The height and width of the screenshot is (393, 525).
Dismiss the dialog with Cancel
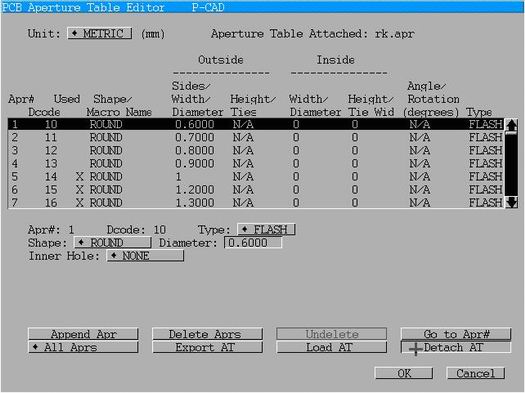point(476,373)
